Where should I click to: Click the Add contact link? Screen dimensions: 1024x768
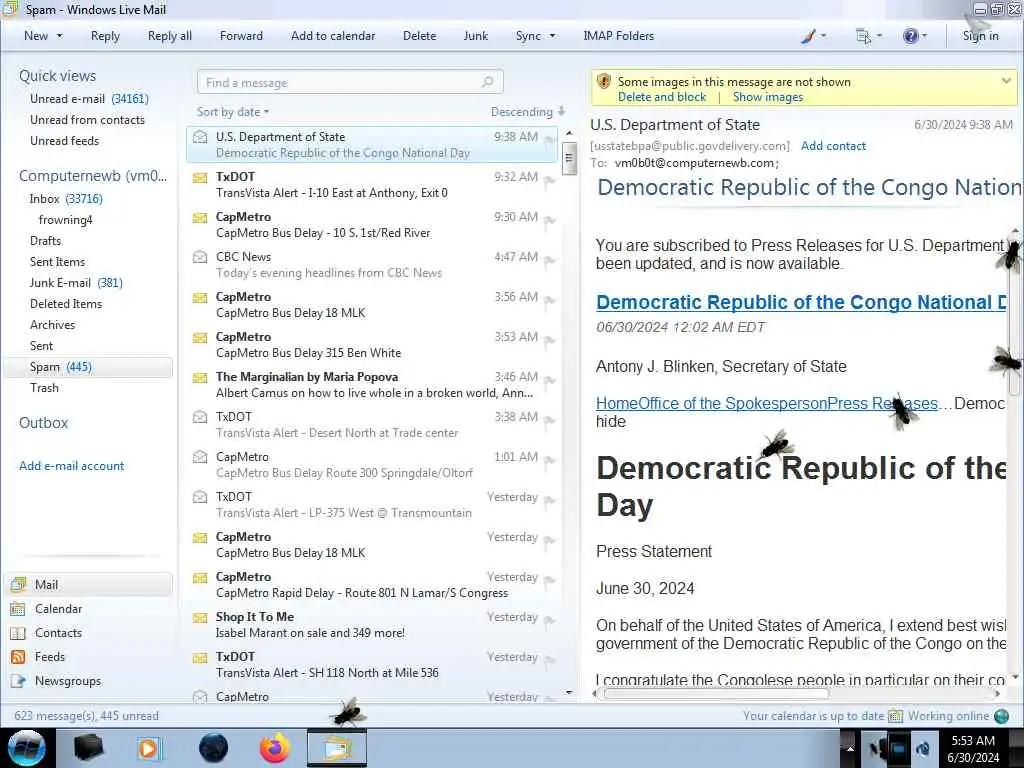click(833, 146)
